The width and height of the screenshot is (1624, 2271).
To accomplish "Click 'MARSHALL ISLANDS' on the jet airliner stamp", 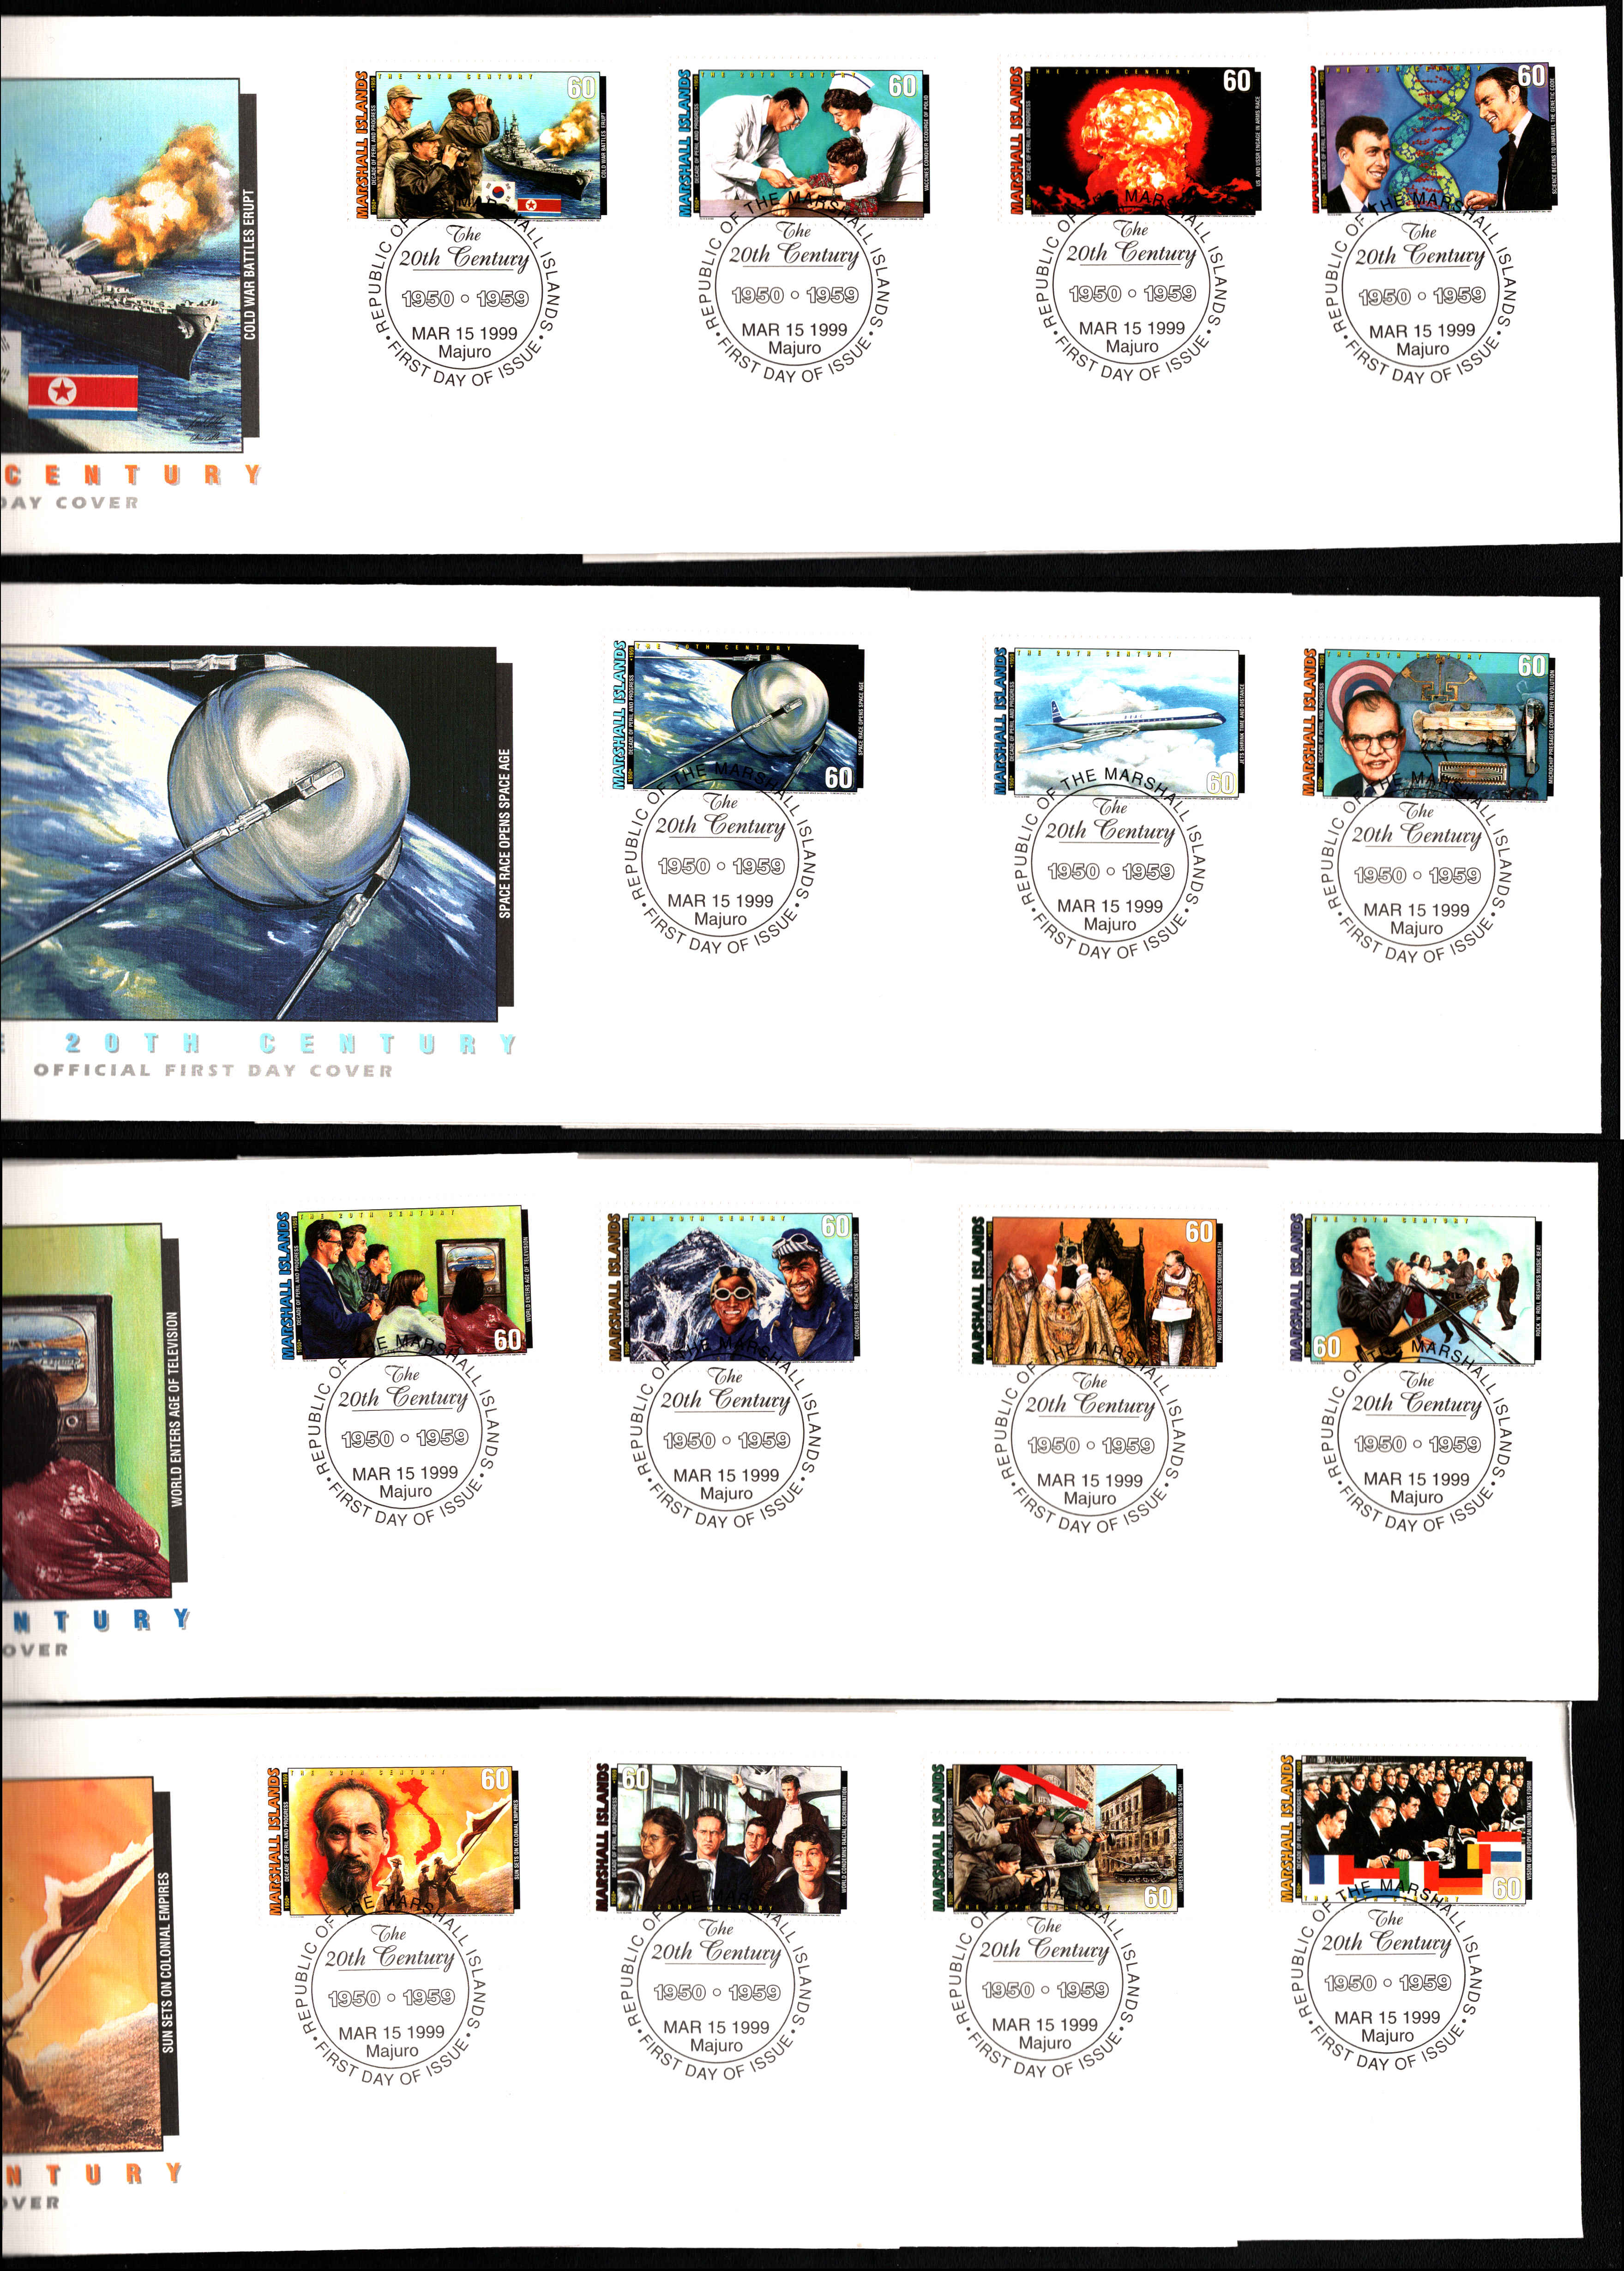I will (x=1000, y=722).
